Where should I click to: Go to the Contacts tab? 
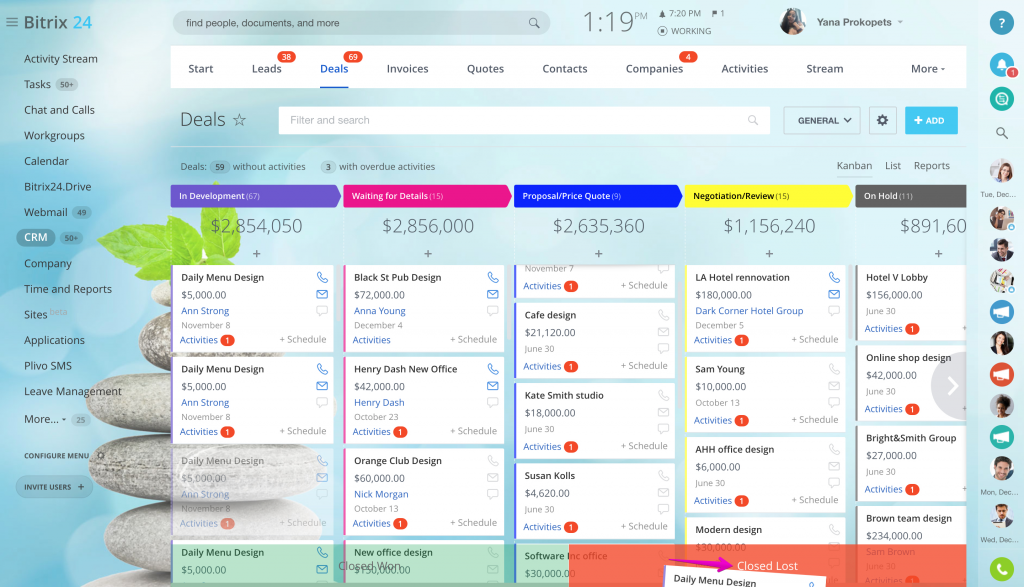tap(565, 69)
